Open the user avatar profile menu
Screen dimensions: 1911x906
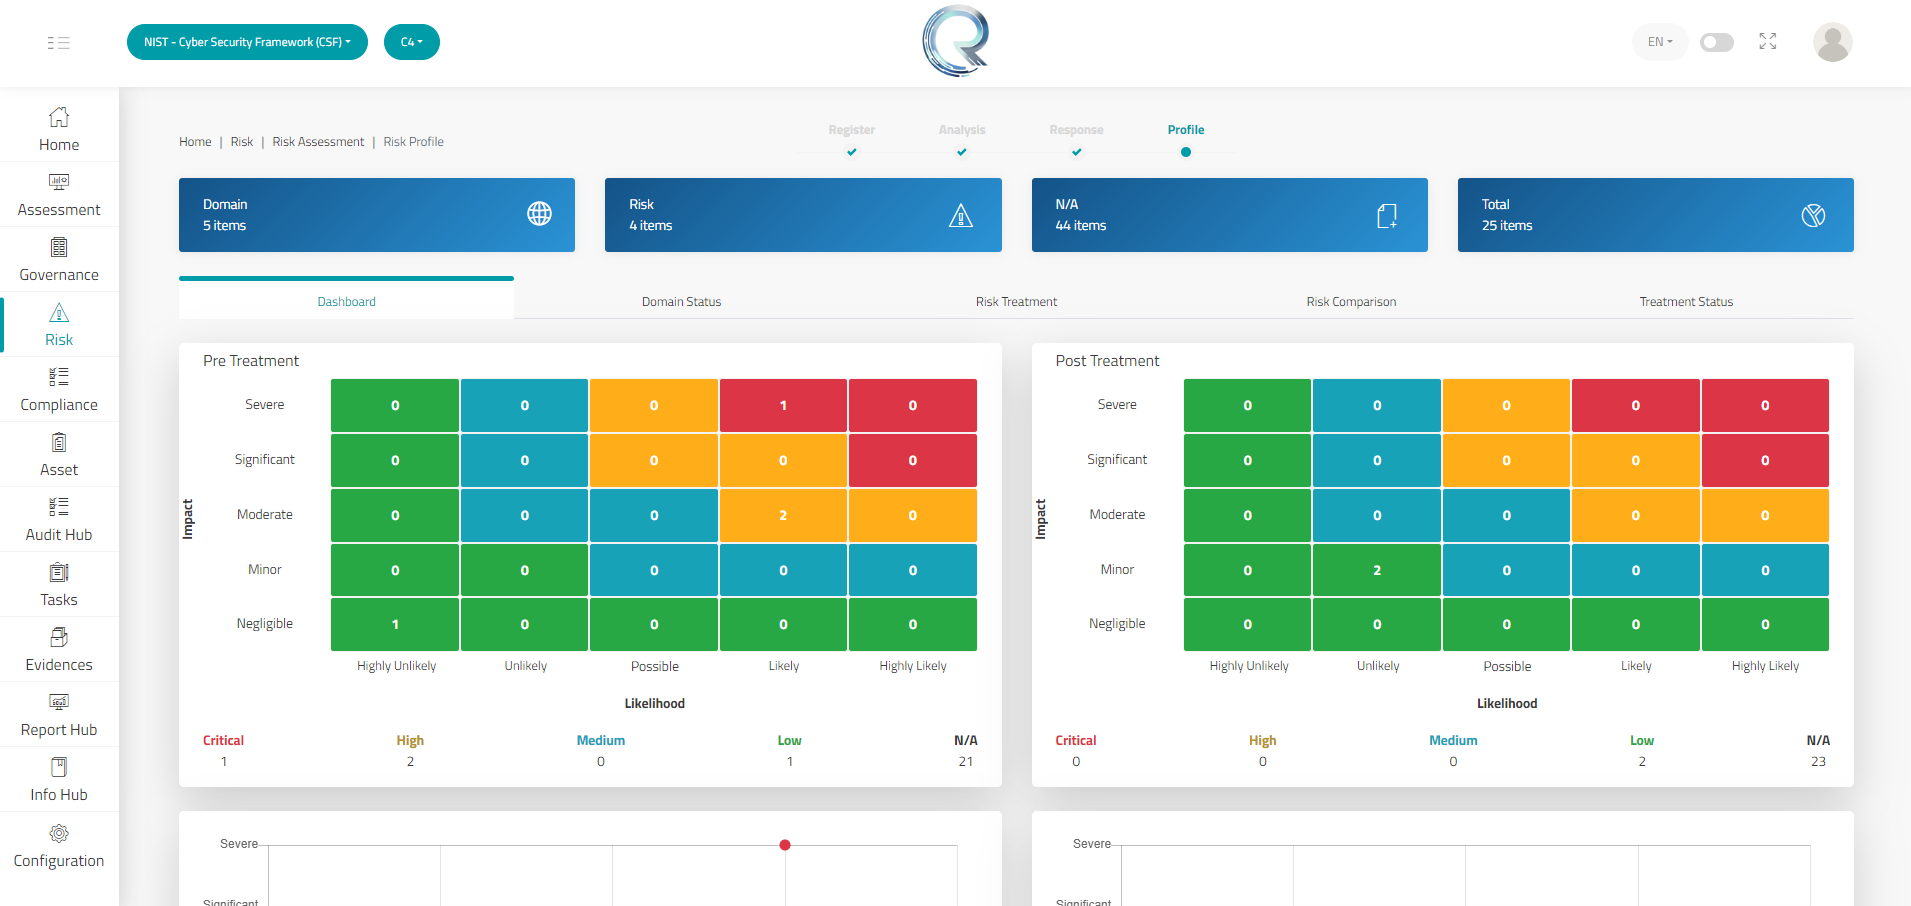(1832, 42)
